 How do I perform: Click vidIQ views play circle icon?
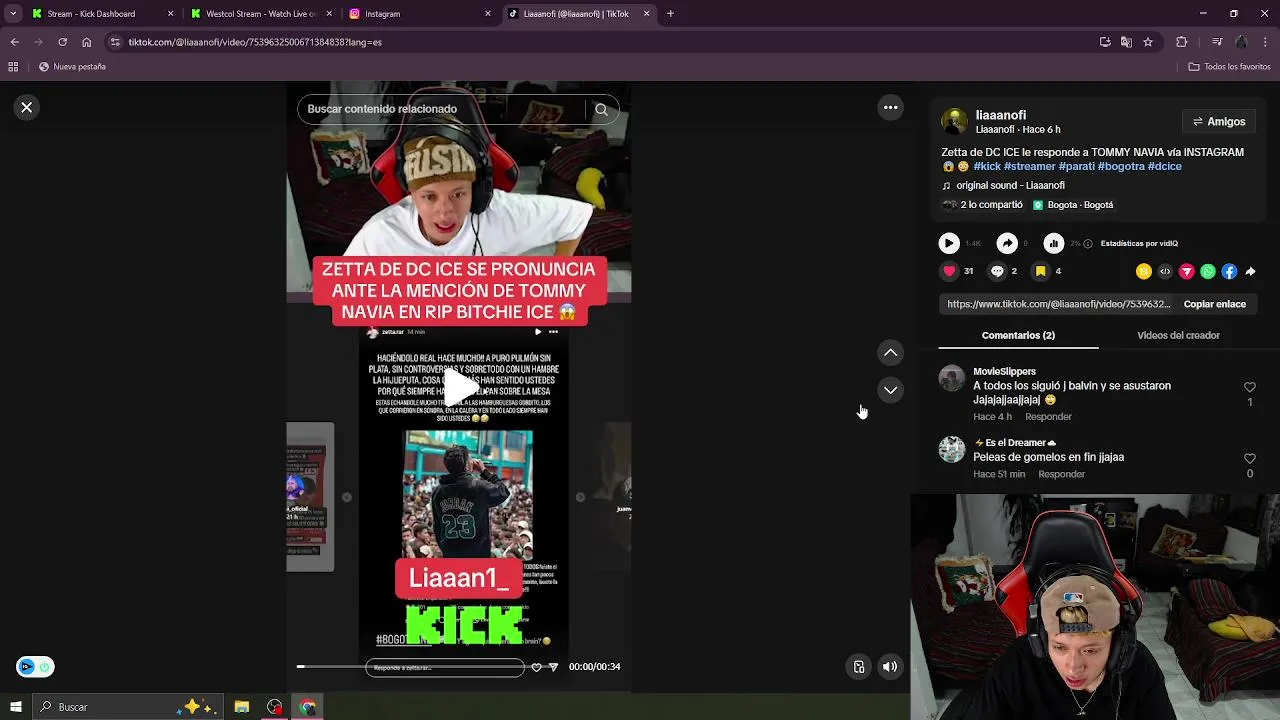(949, 243)
